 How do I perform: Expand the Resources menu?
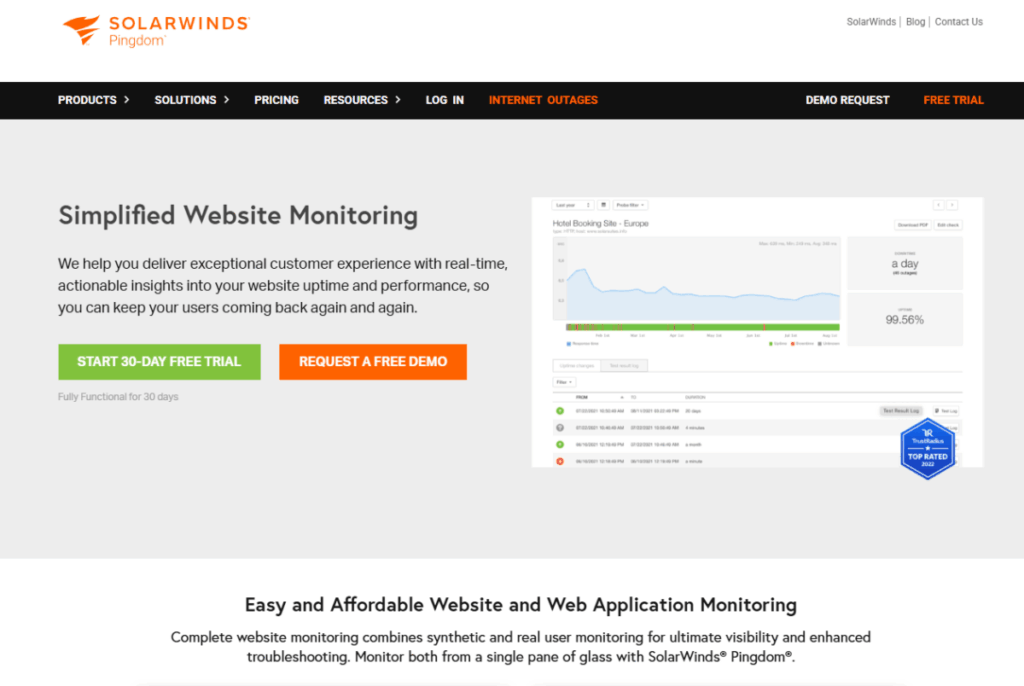coord(362,100)
